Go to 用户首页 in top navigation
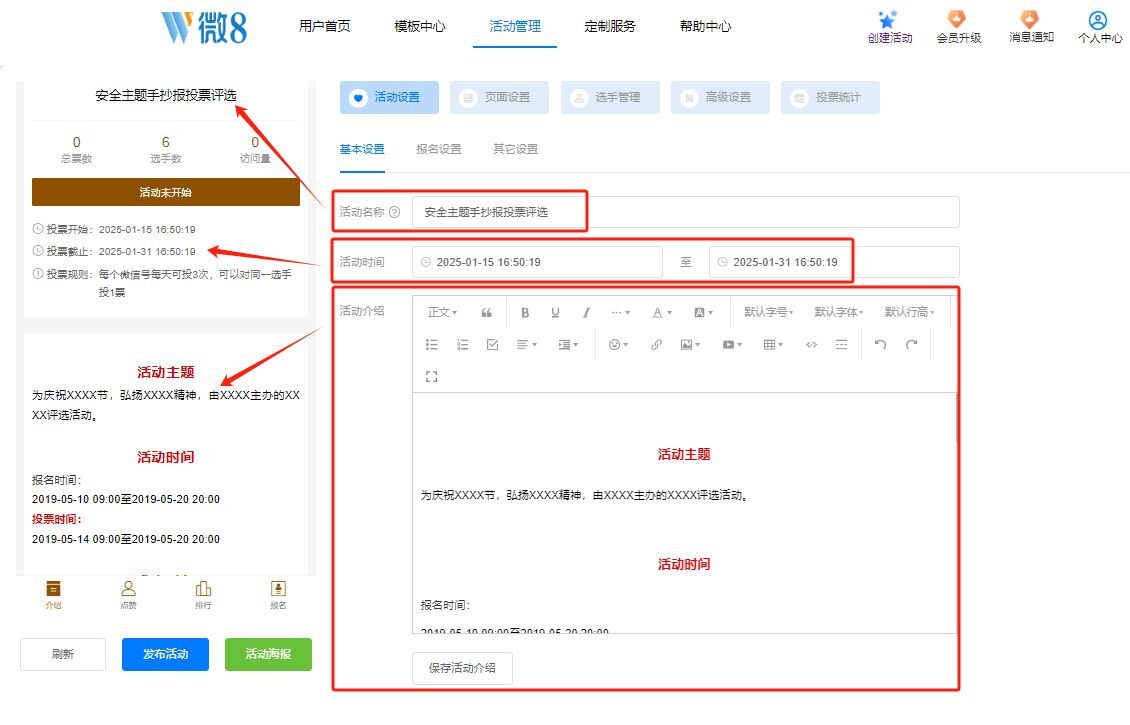1130x725 pixels. point(324,27)
